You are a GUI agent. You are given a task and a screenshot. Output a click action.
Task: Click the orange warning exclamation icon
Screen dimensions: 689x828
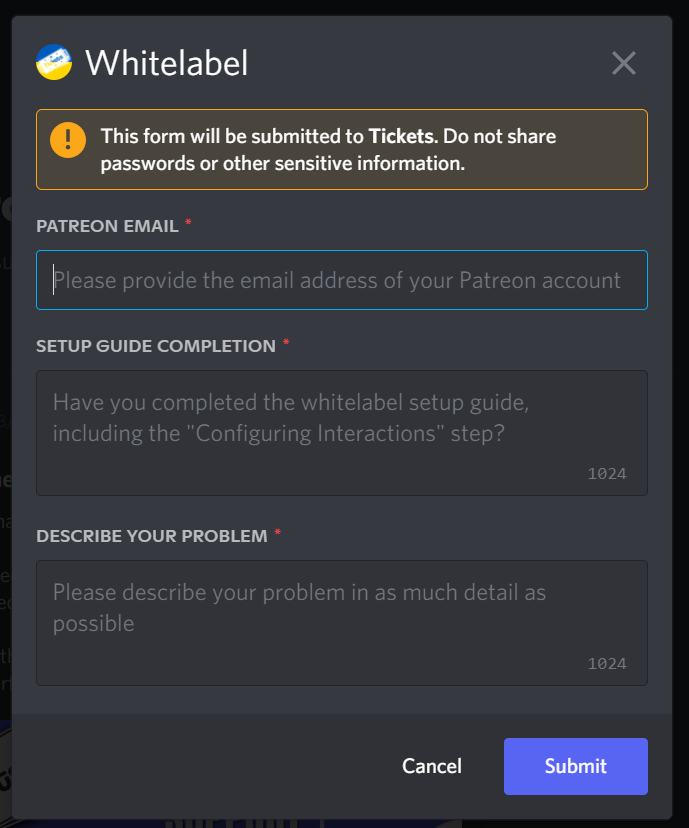[x=69, y=138]
